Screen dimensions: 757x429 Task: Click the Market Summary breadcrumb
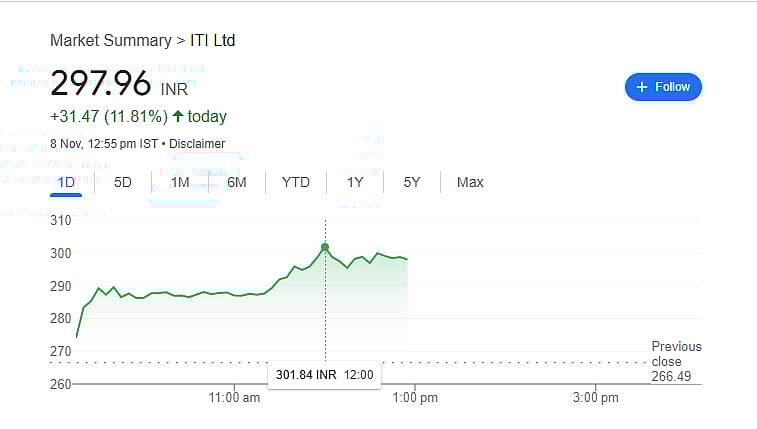111,41
